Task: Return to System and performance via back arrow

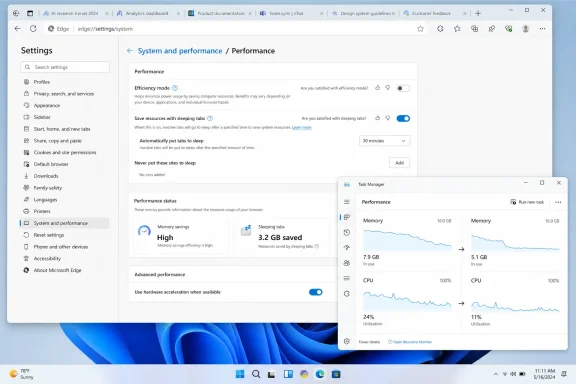Action: click(130, 51)
